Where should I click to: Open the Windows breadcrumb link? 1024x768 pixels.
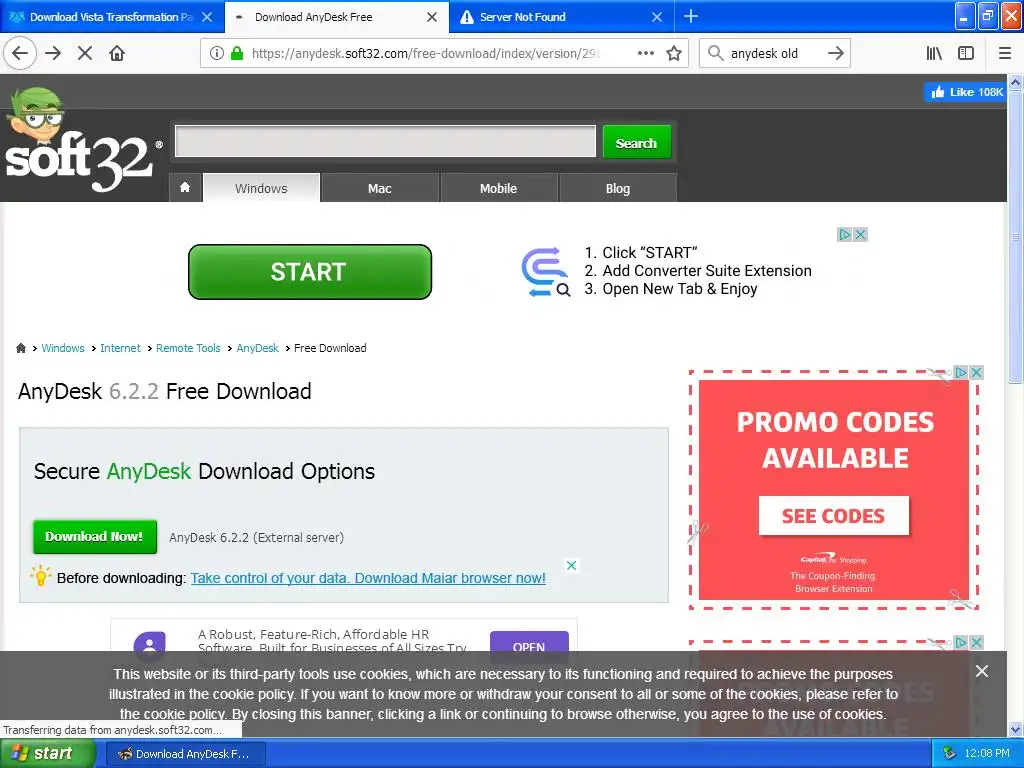(x=63, y=348)
